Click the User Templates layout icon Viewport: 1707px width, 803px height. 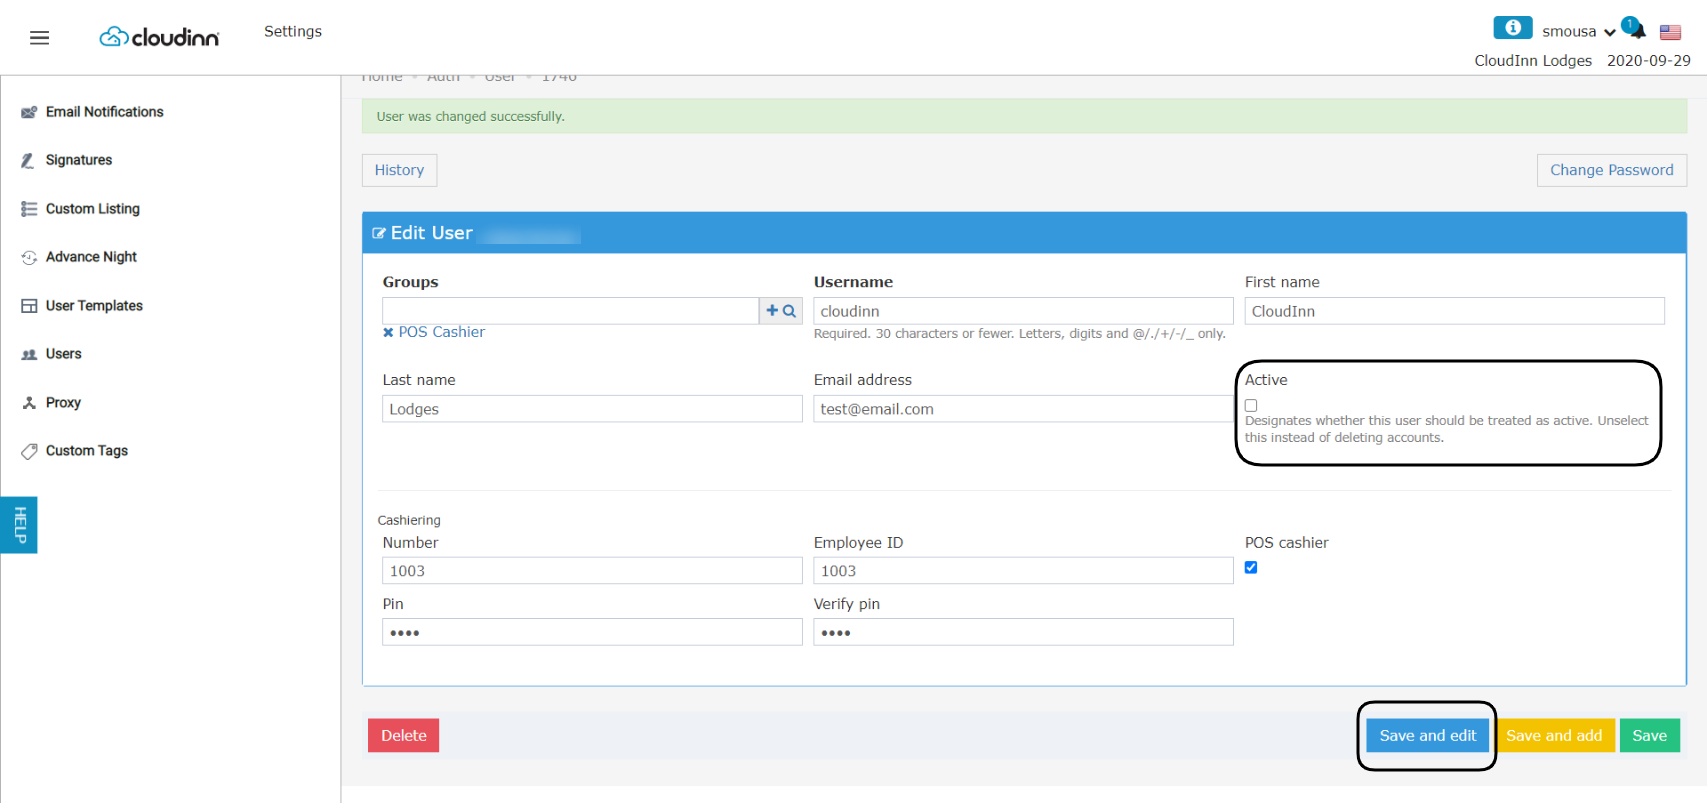click(x=29, y=306)
